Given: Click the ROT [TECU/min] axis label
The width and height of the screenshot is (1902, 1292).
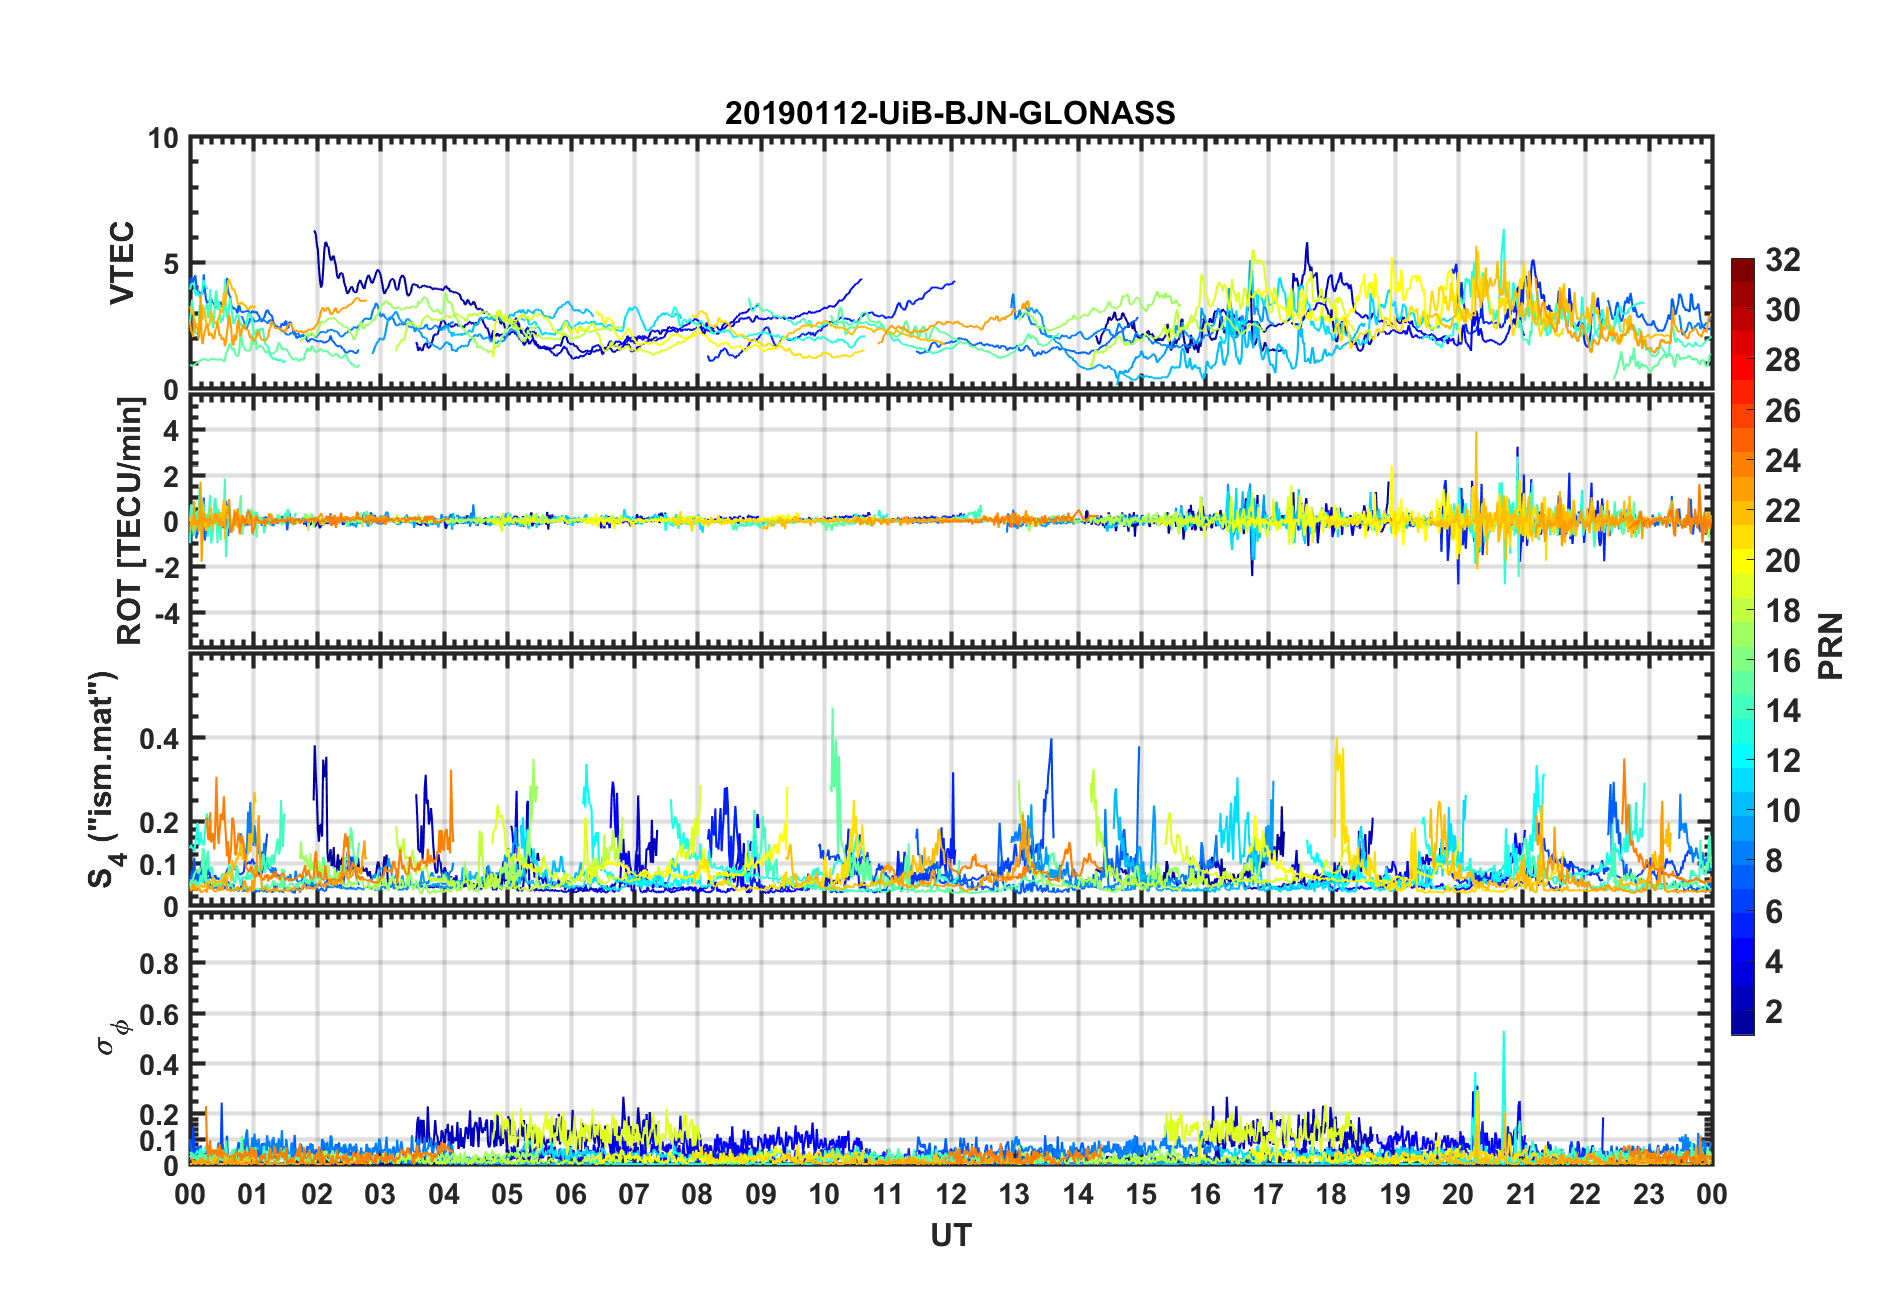Looking at the screenshot, I should (x=130, y=521).
